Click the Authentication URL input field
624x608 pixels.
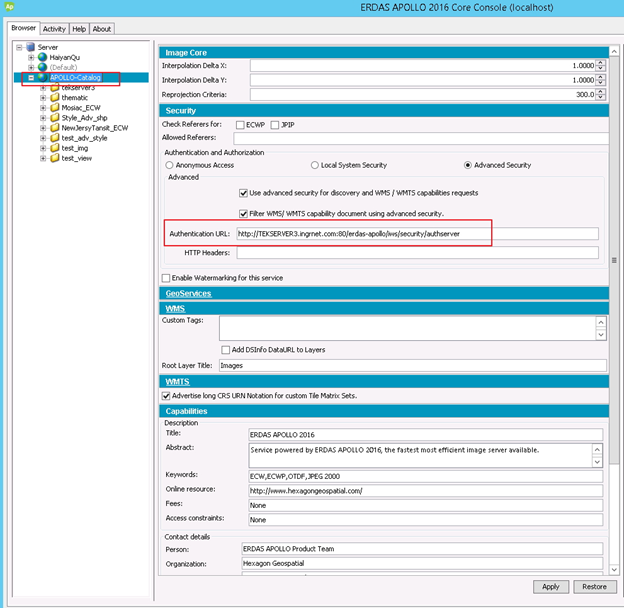pos(415,234)
